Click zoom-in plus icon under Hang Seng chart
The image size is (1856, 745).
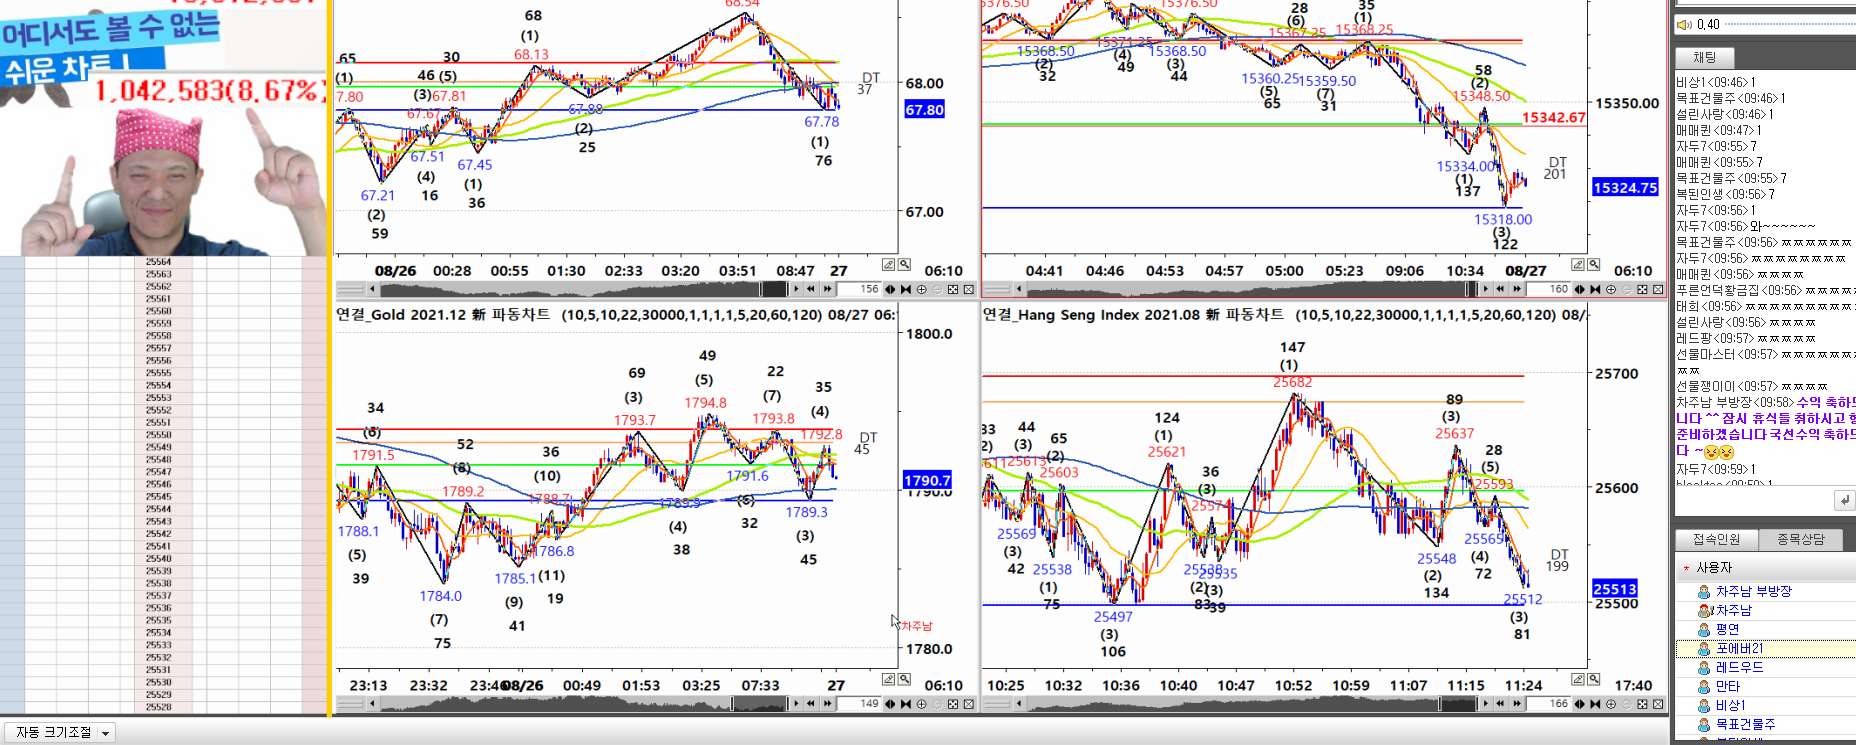1611,704
